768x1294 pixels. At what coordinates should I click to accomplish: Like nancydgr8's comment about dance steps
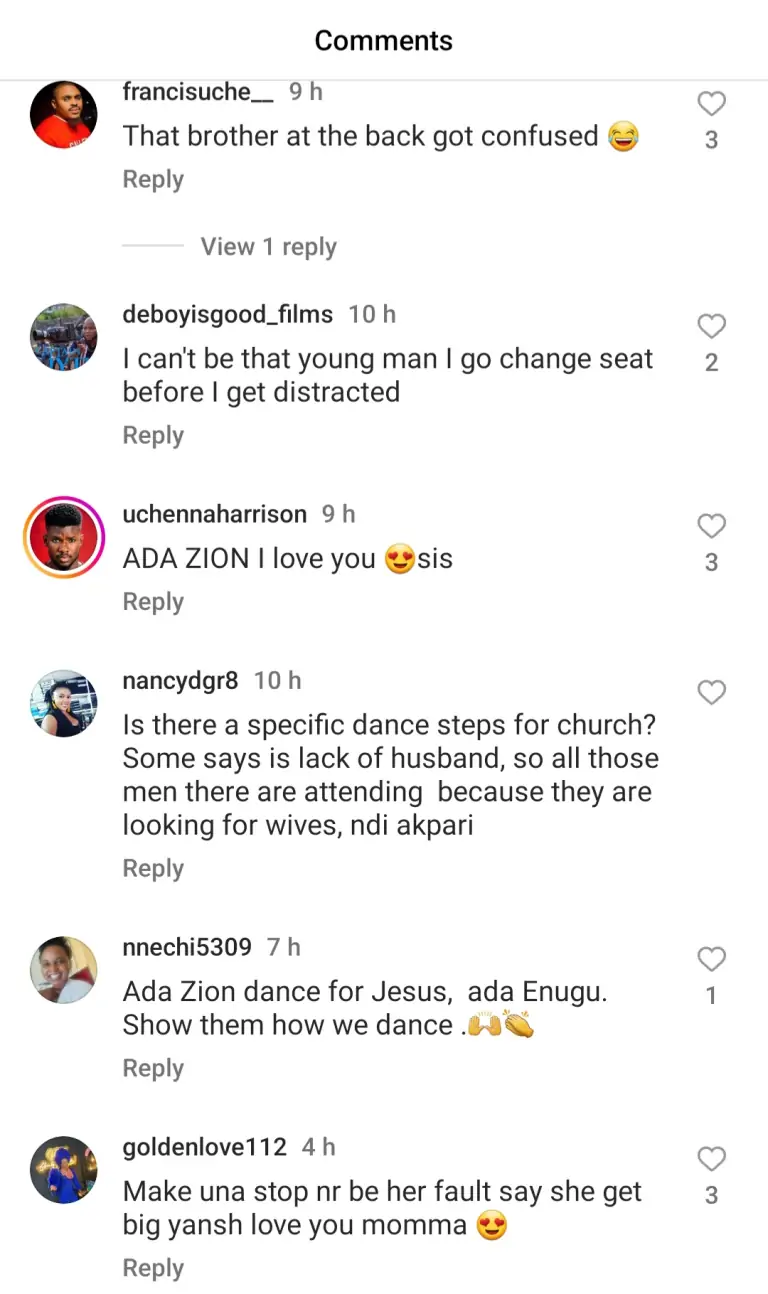point(711,693)
